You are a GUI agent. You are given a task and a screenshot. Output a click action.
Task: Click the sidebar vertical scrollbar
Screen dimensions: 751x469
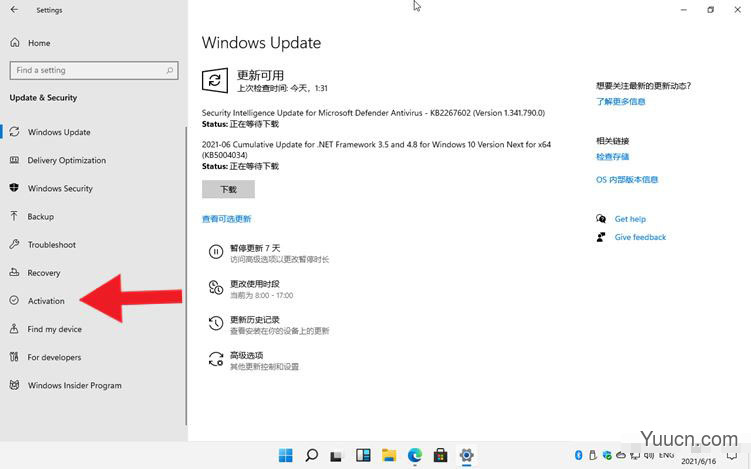(x=186, y=275)
